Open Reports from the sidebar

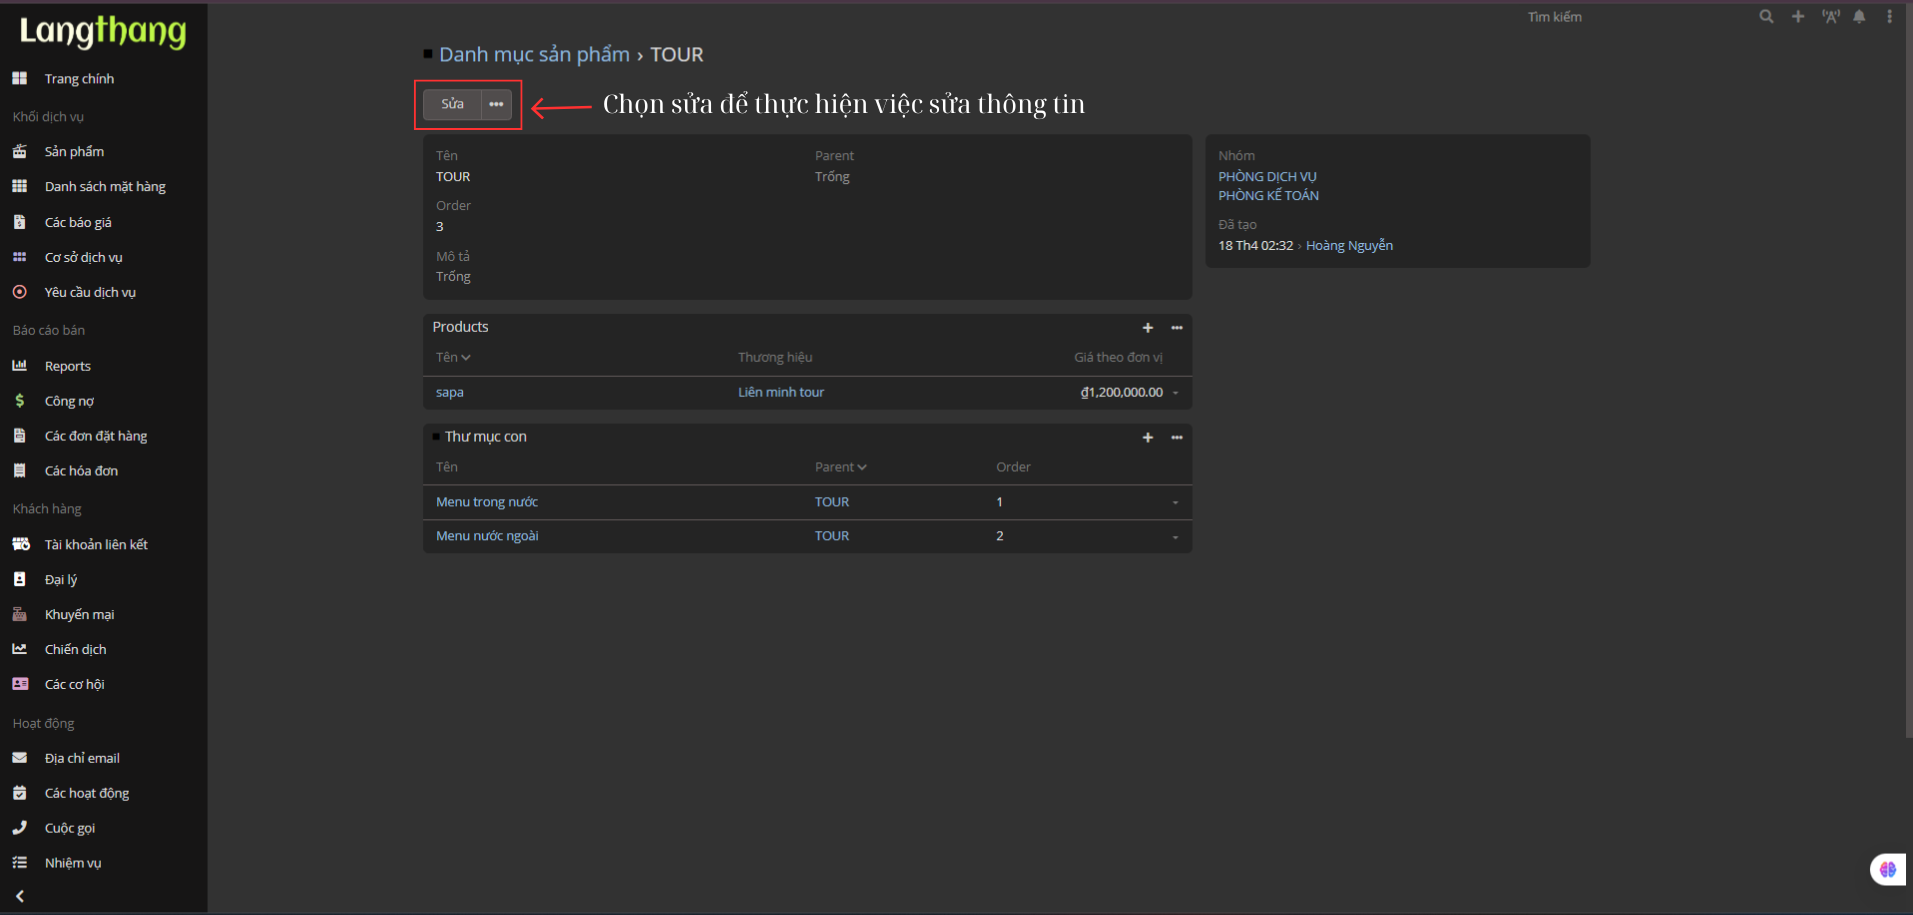point(67,366)
